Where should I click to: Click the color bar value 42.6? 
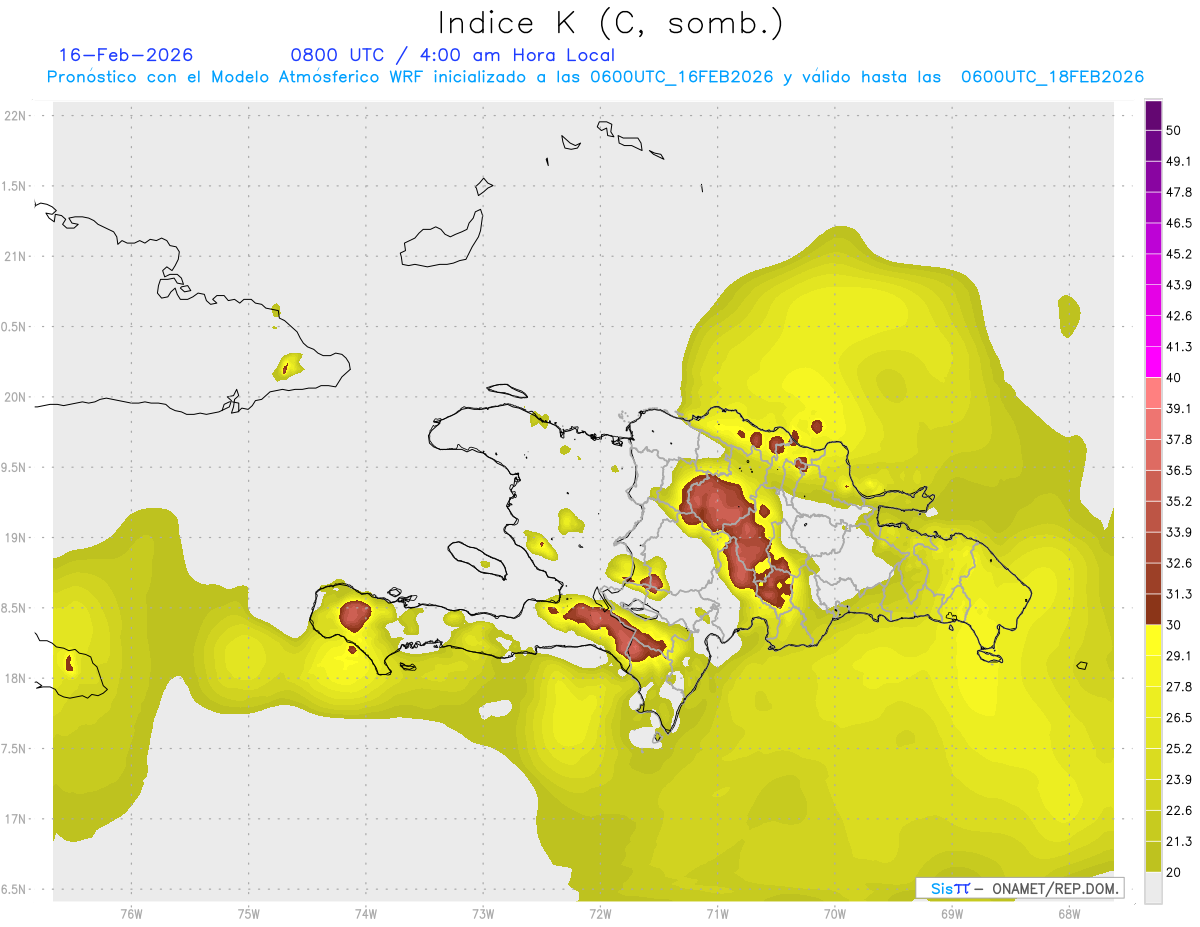(x=1179, y=316)
